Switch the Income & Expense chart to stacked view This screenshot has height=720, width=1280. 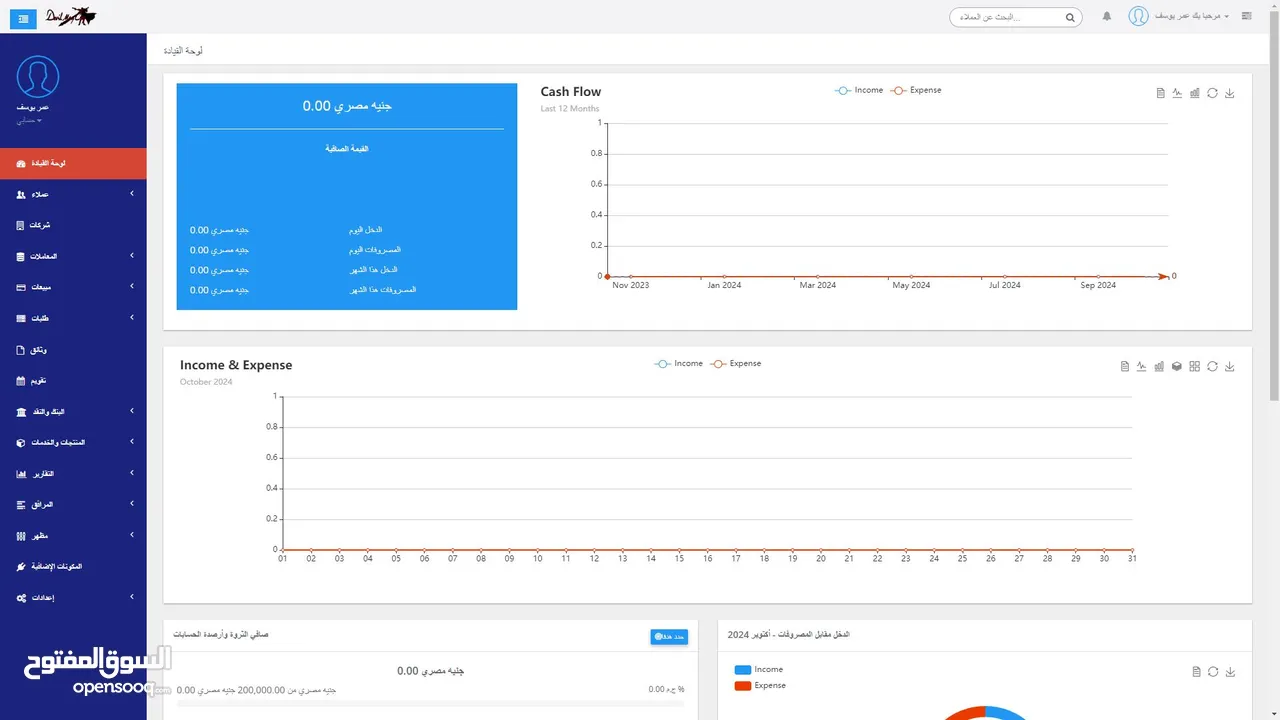(x=1177, y=366)
